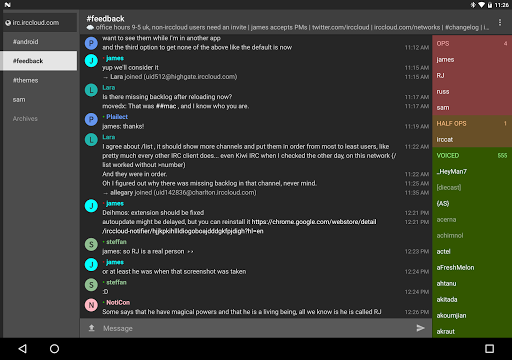Switch to the #themes channel
512x360 pixels.
[x=40, y=80]
